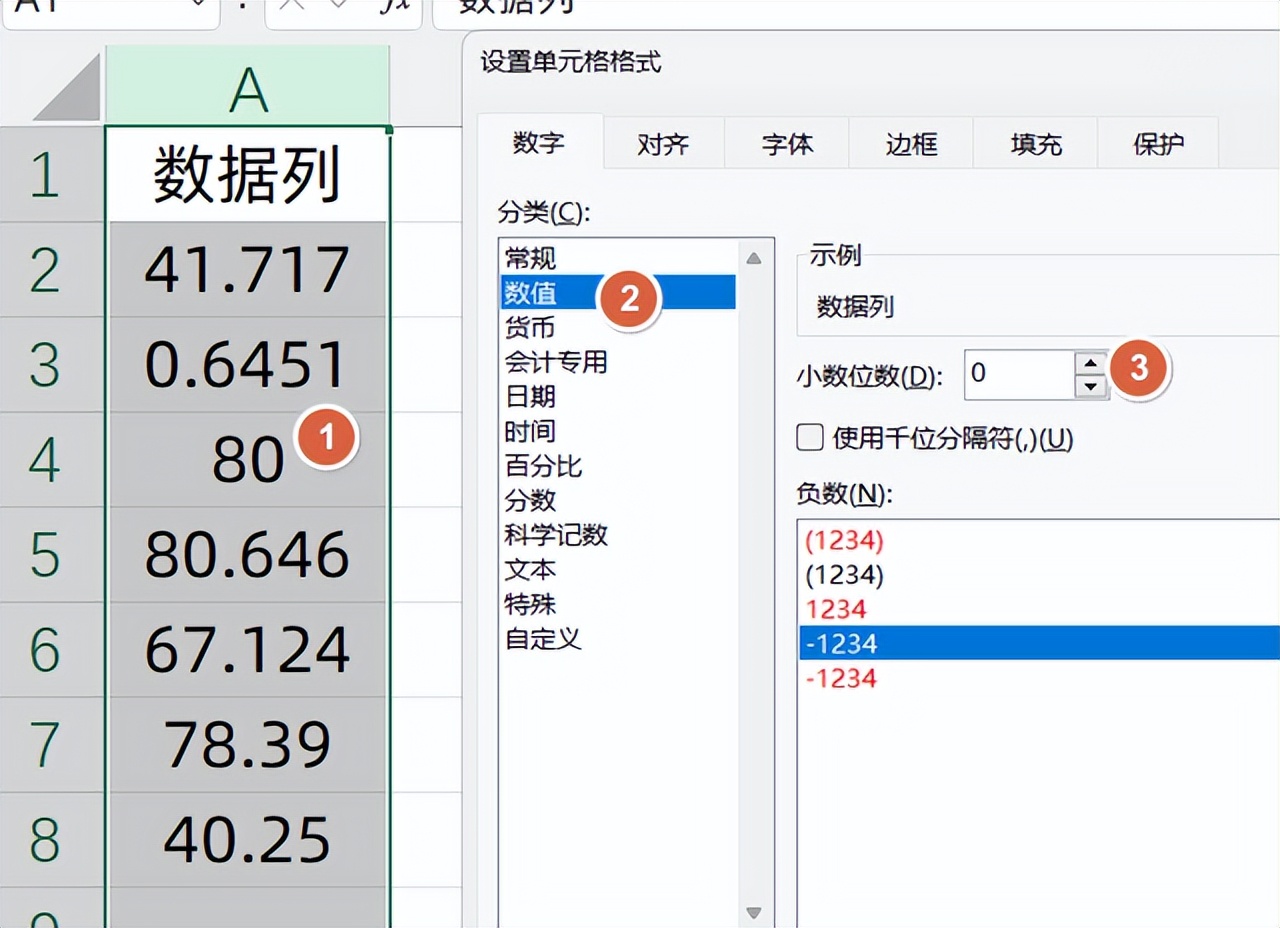Select the 文本 category
Viewport: 1280px width, 928px height.
click(618, 569)
